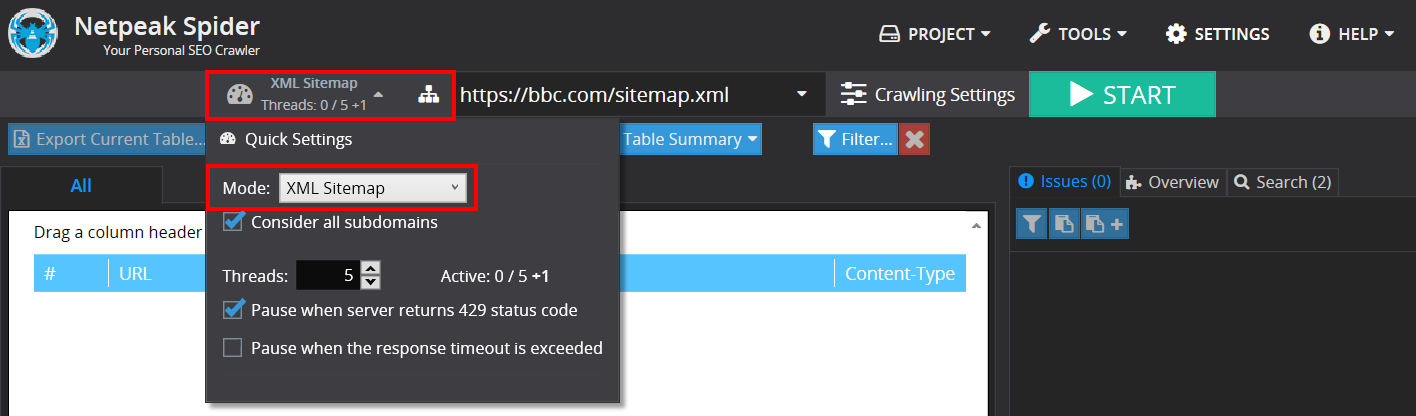This screenshot has width=1416, height=416.
Task: Collapse quick settings via the up arrow
Action: 378,95
